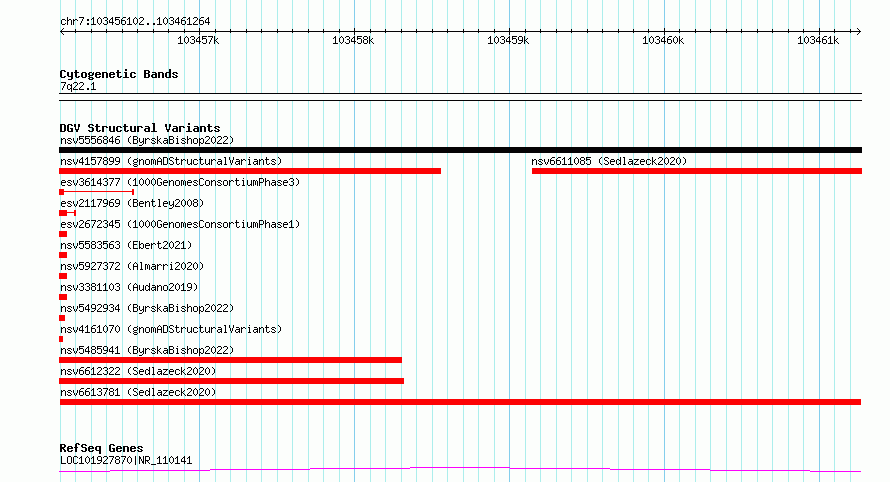Screen dimensions: 890x482
Task: Select the 103459k ruler tick label
Action: tap(508, 40)
